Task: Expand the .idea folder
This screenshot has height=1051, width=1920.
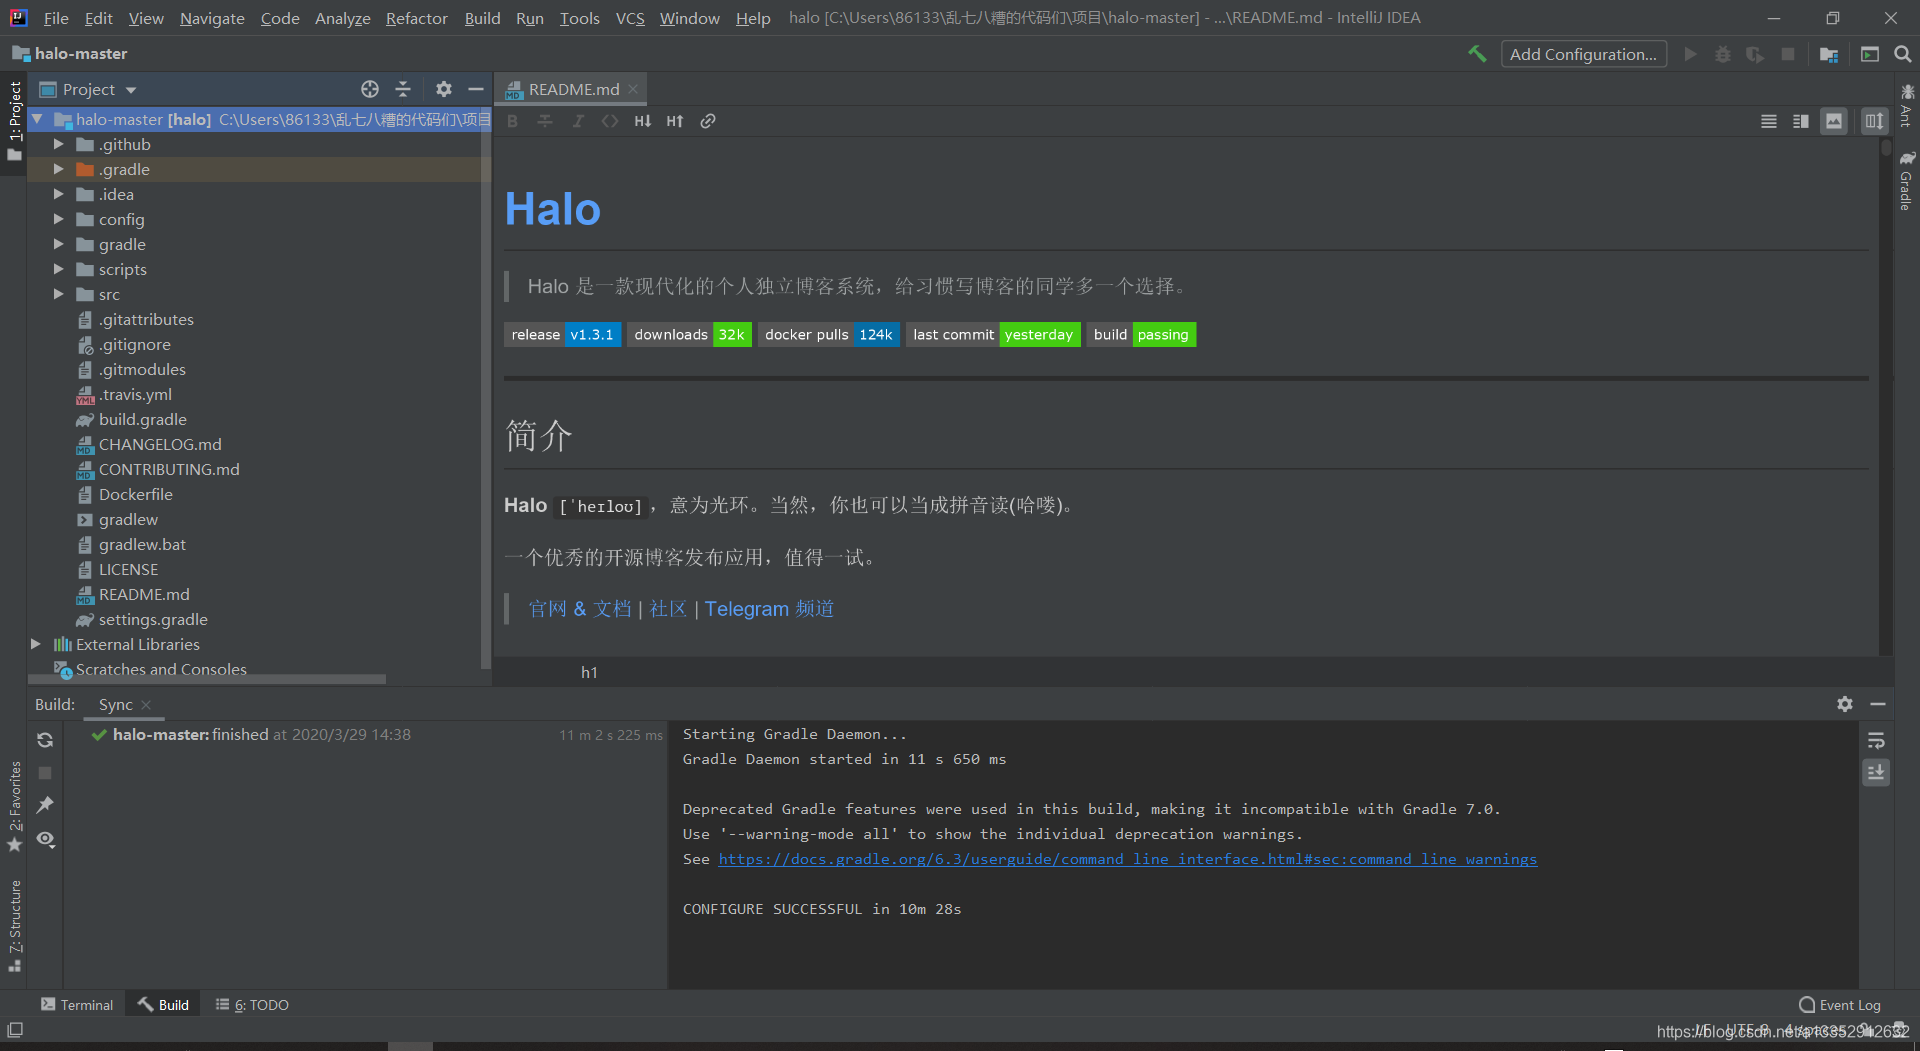Action: (59, 194)
